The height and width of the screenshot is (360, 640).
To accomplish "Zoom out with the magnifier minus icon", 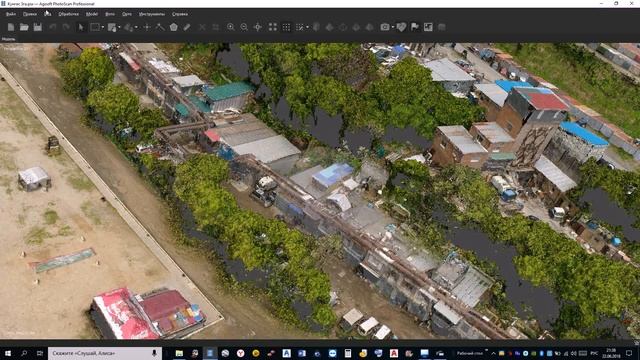I will (244, 27).
